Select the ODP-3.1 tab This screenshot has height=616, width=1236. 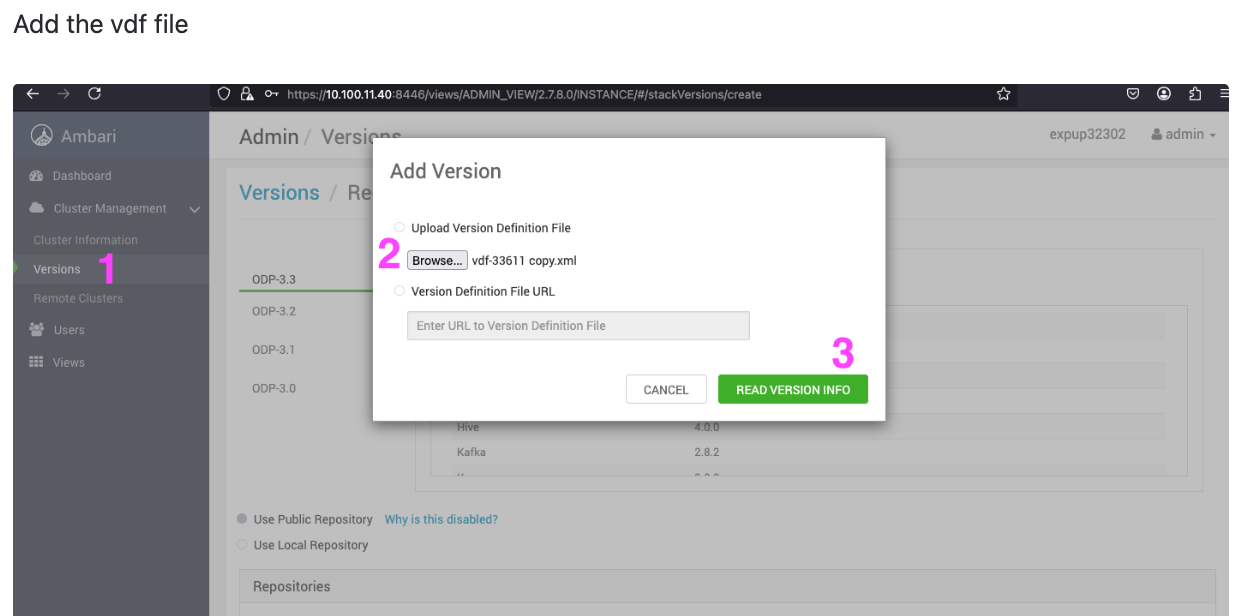pos(274,350)
